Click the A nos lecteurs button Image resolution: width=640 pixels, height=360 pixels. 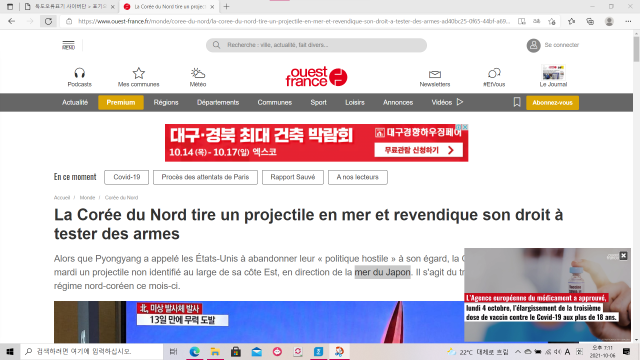pos(358,177)
